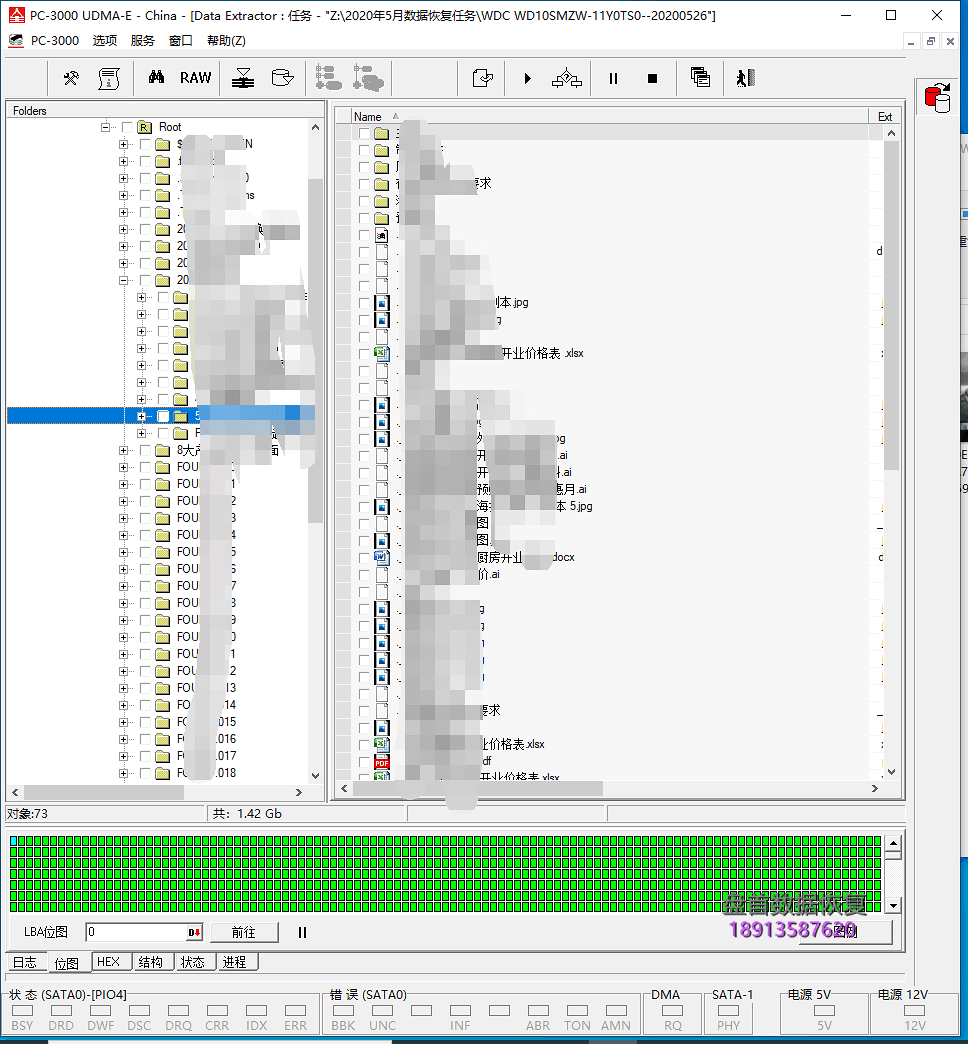
Task: Click the red database cylinders icon
Action: click(x=938, y=99)
